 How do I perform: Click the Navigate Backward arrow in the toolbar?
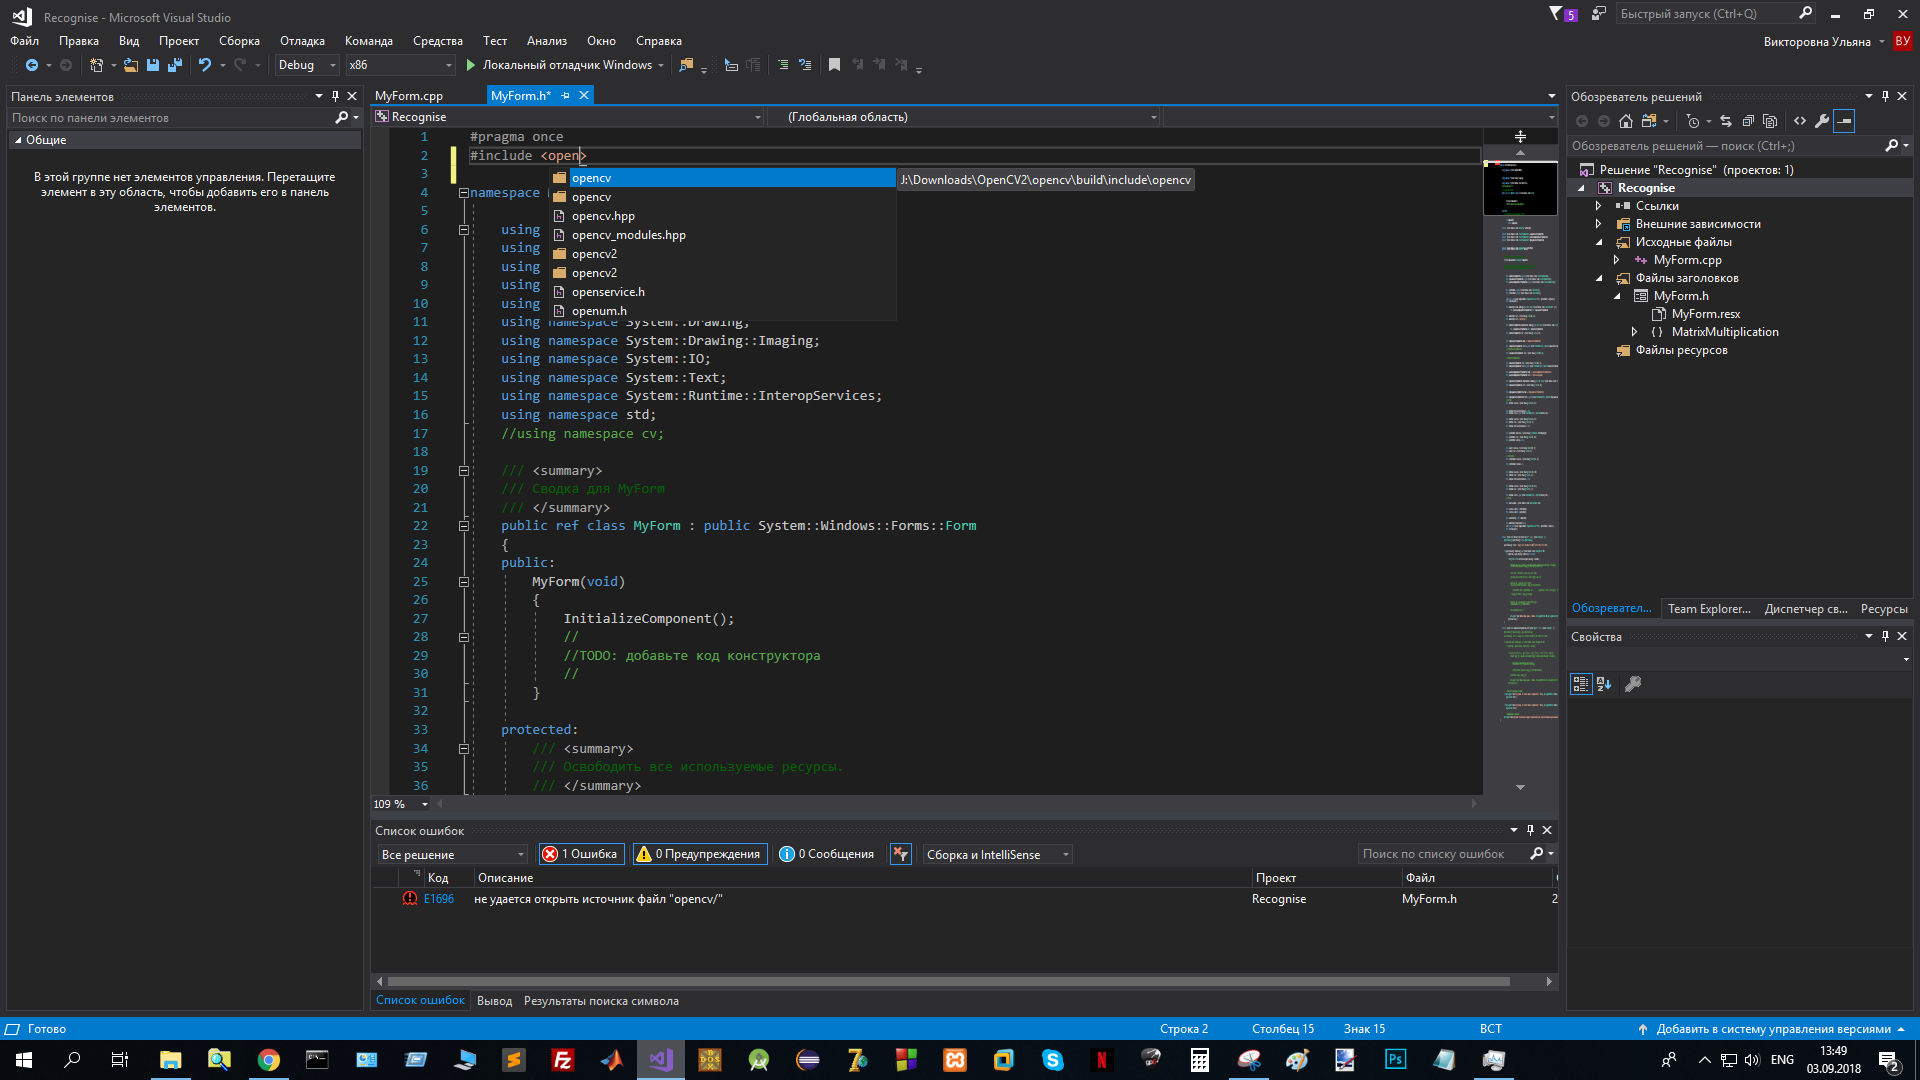pyautogui.click(x=32, y=65)
